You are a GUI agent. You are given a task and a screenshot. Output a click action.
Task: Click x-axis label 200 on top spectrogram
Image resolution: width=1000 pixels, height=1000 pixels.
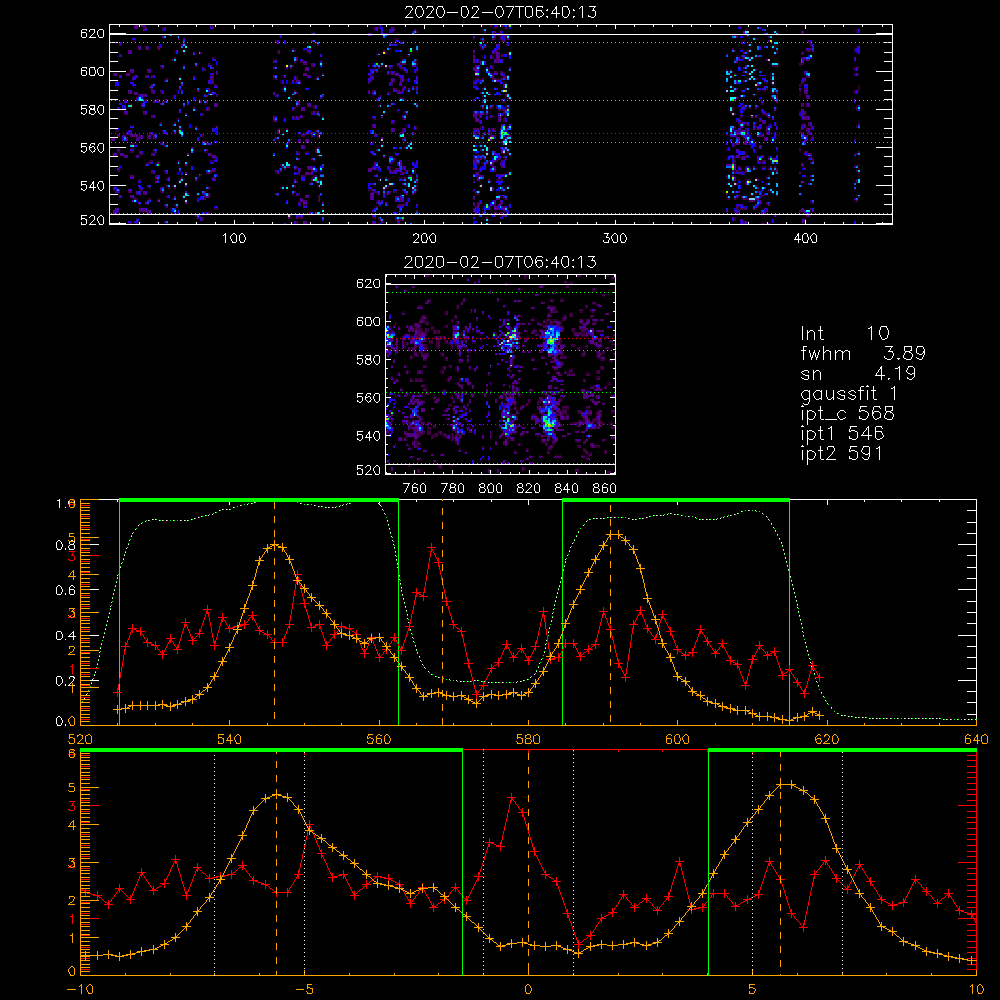(424, 239)
